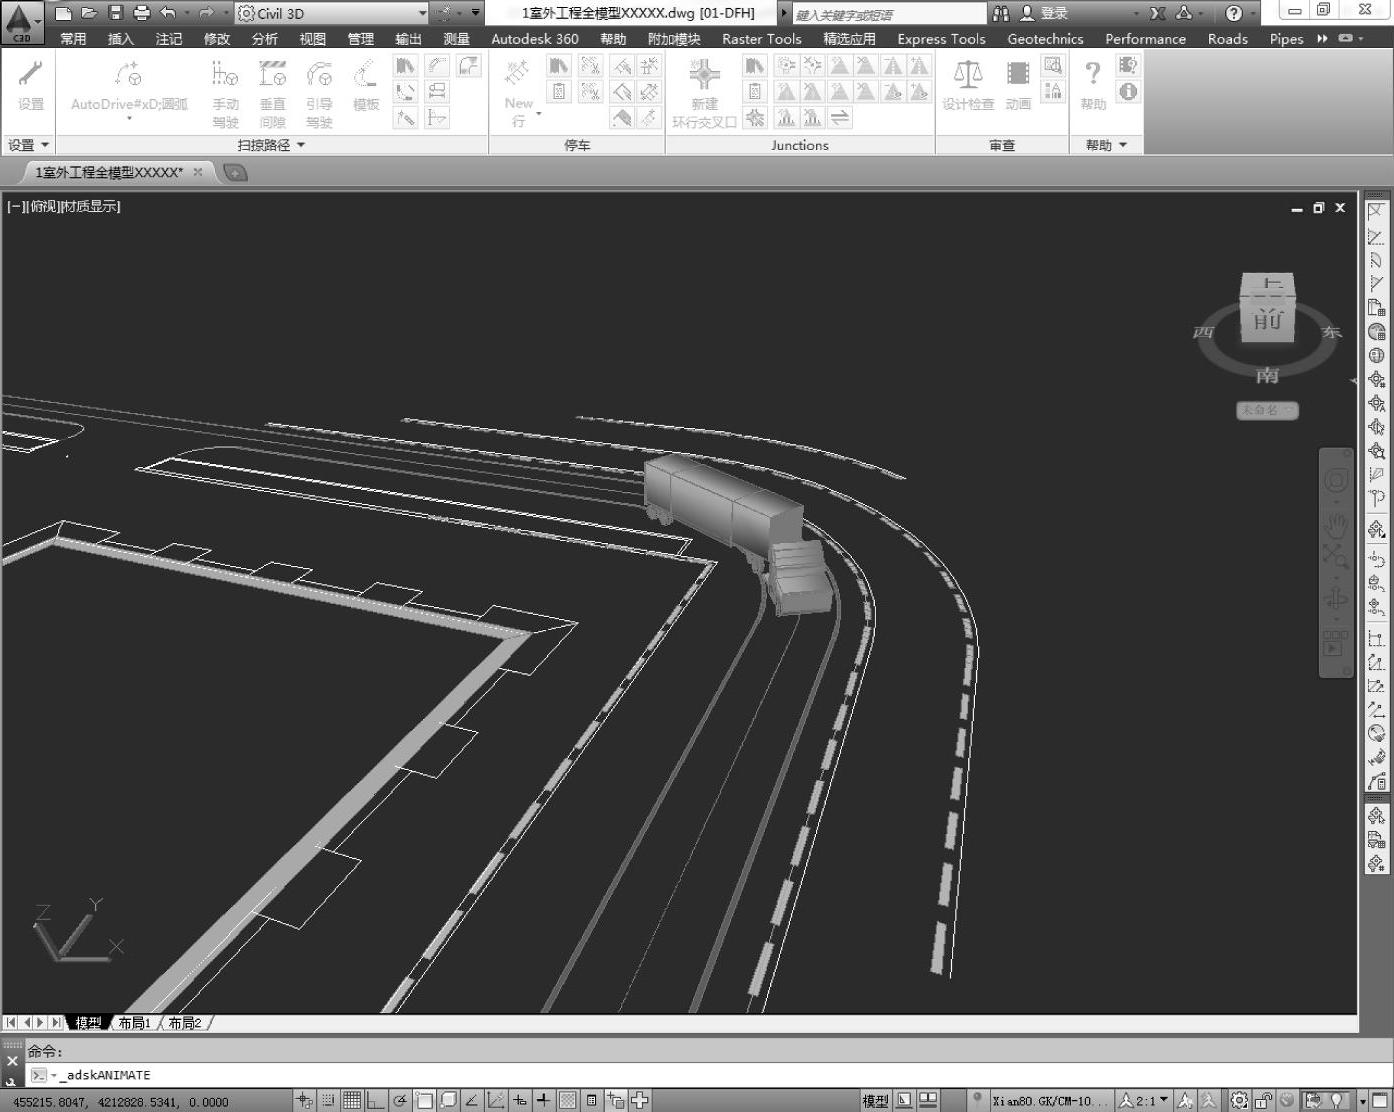Select the 垂直间隙 vertical clearance tool
The image size is (1394, 1112).
pos(272,93)
